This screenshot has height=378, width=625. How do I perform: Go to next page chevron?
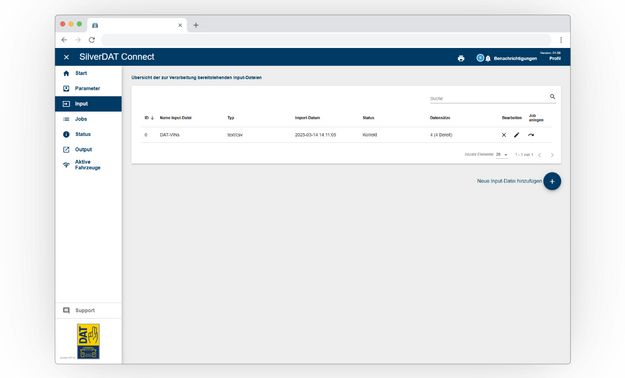[x=552, y=155]
